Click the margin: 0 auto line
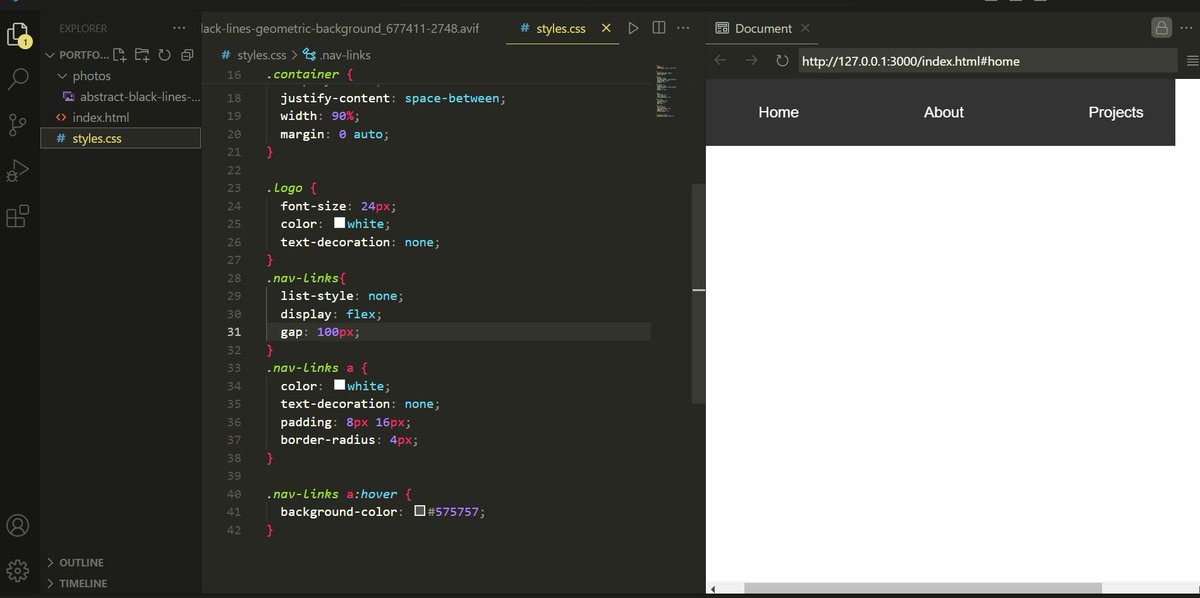This screenshot has height=598, width=1200. coord(334,134)
